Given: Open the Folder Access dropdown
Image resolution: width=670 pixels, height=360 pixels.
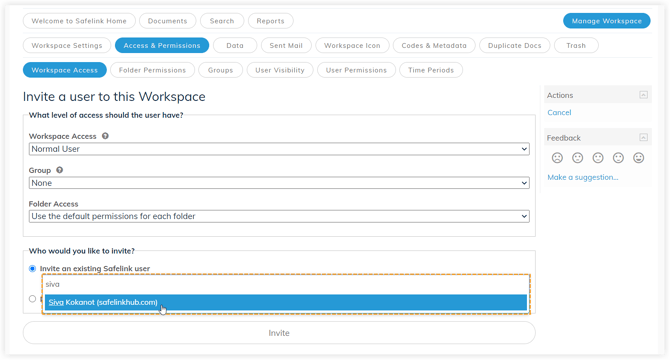Looking at the screenshot, I should [x=279, y=216].
